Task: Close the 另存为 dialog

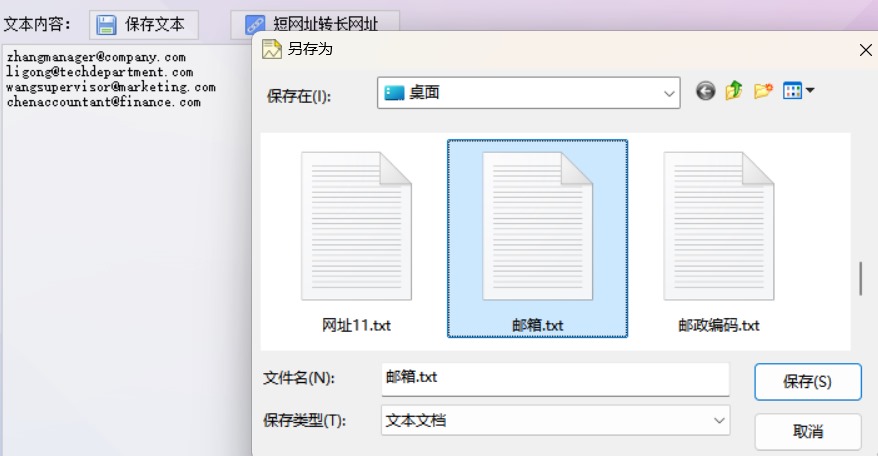Action: pos(865,50)
